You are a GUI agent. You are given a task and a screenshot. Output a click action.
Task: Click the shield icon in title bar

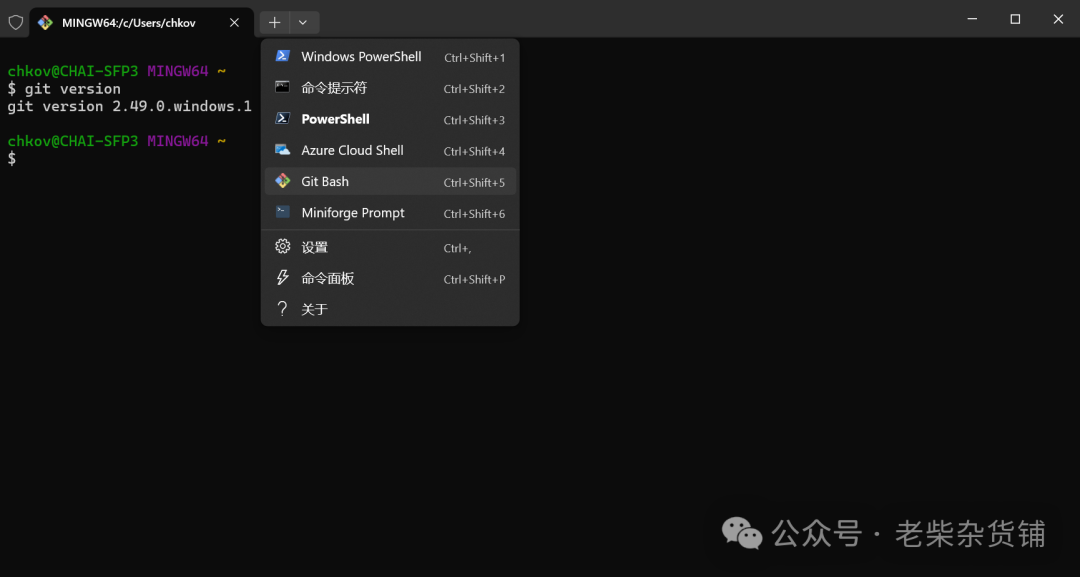tap(15, 22)
